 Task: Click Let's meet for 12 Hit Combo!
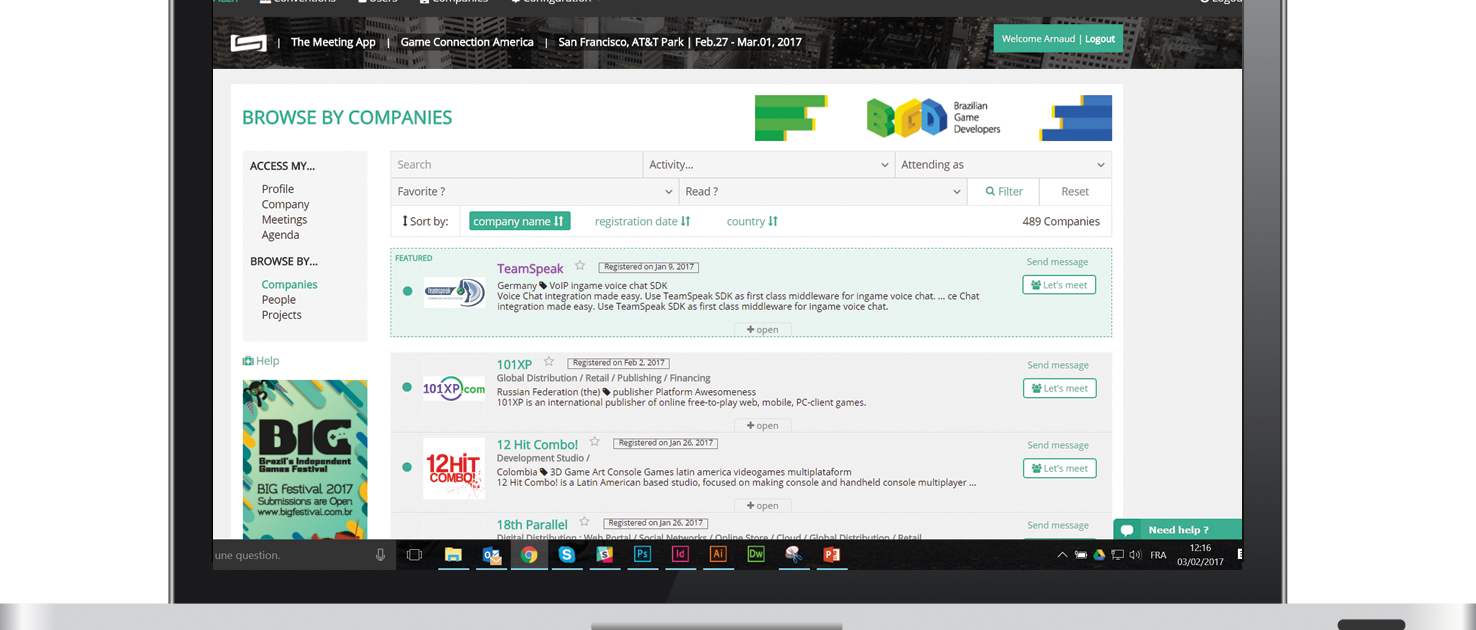click(x=1059, y=468)
